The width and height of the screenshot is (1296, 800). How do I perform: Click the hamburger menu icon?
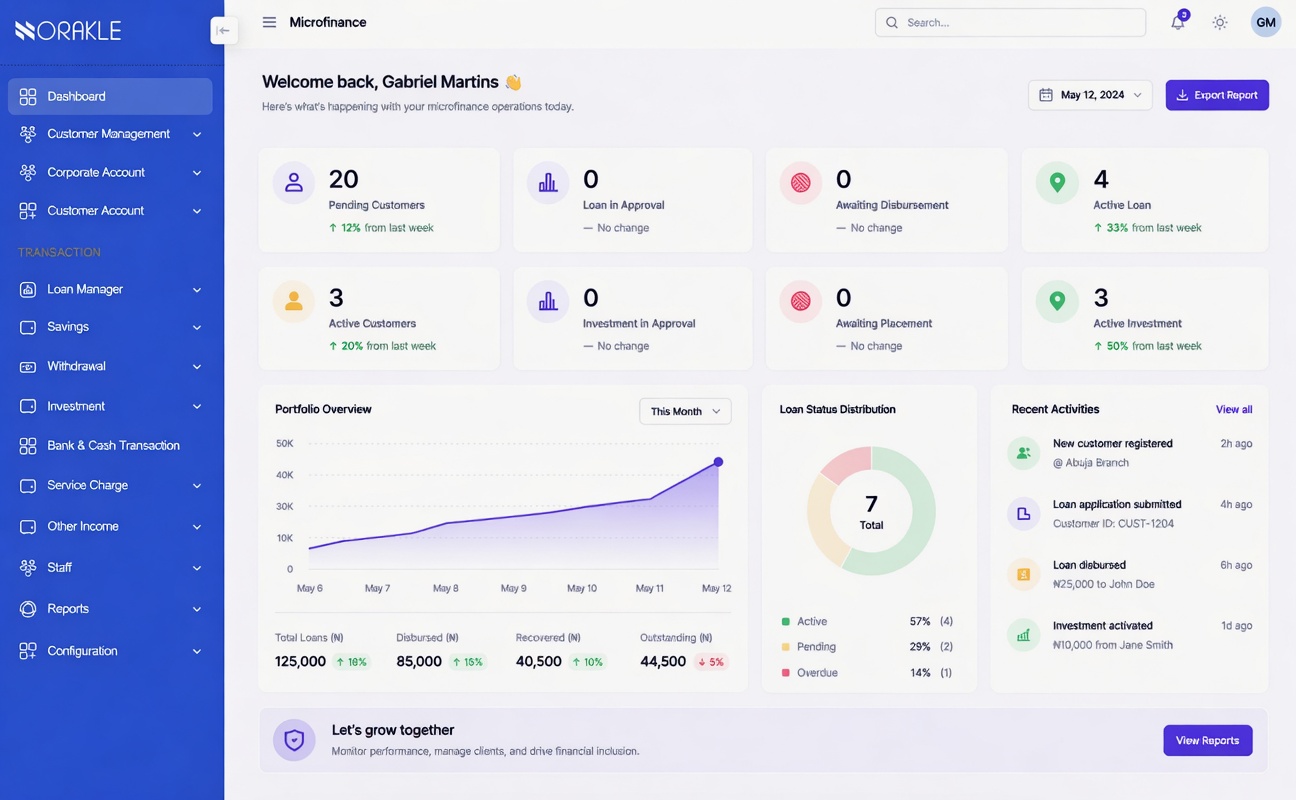pyautogui.click(x=269, y=22)
